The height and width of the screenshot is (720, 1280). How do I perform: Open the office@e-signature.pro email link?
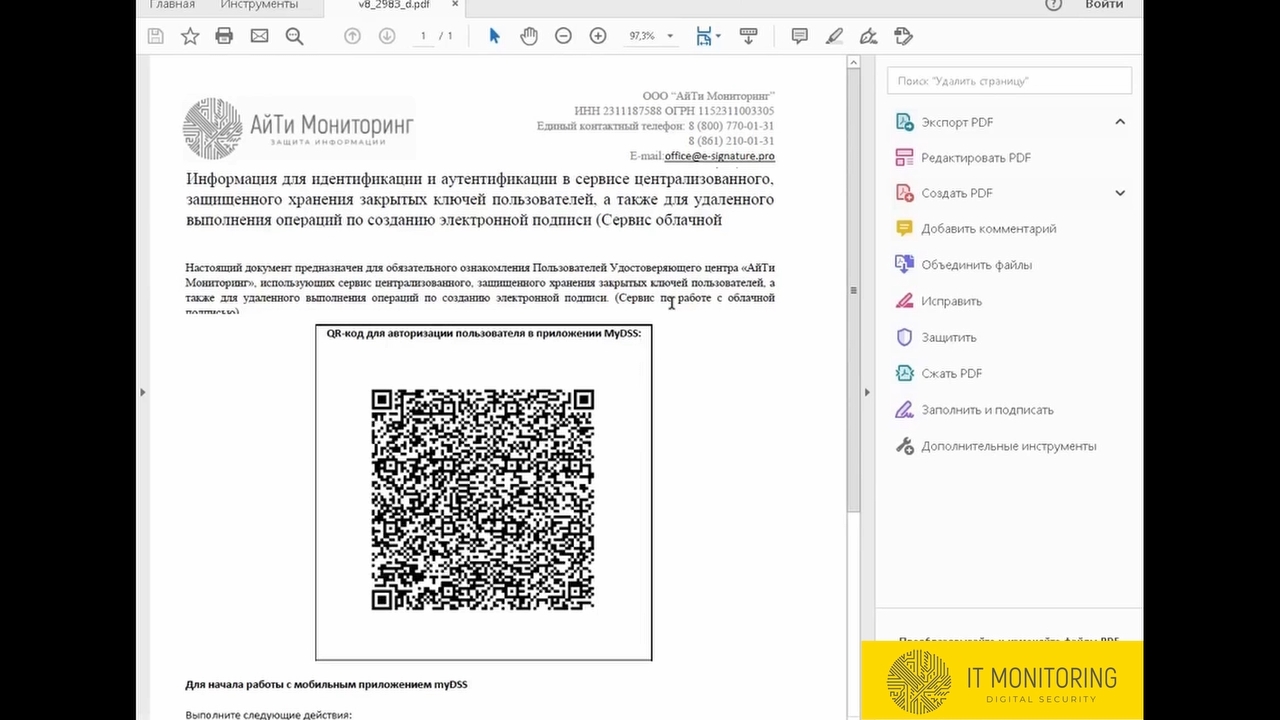719,156
